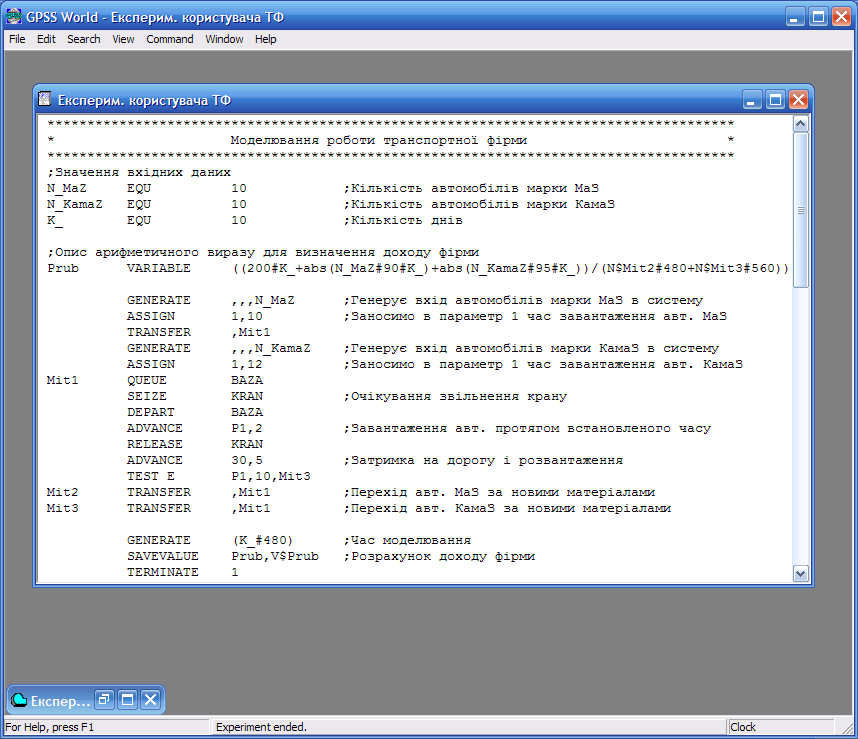Click the Clock status bar panel
858x739 pixels.
[781, 727]
